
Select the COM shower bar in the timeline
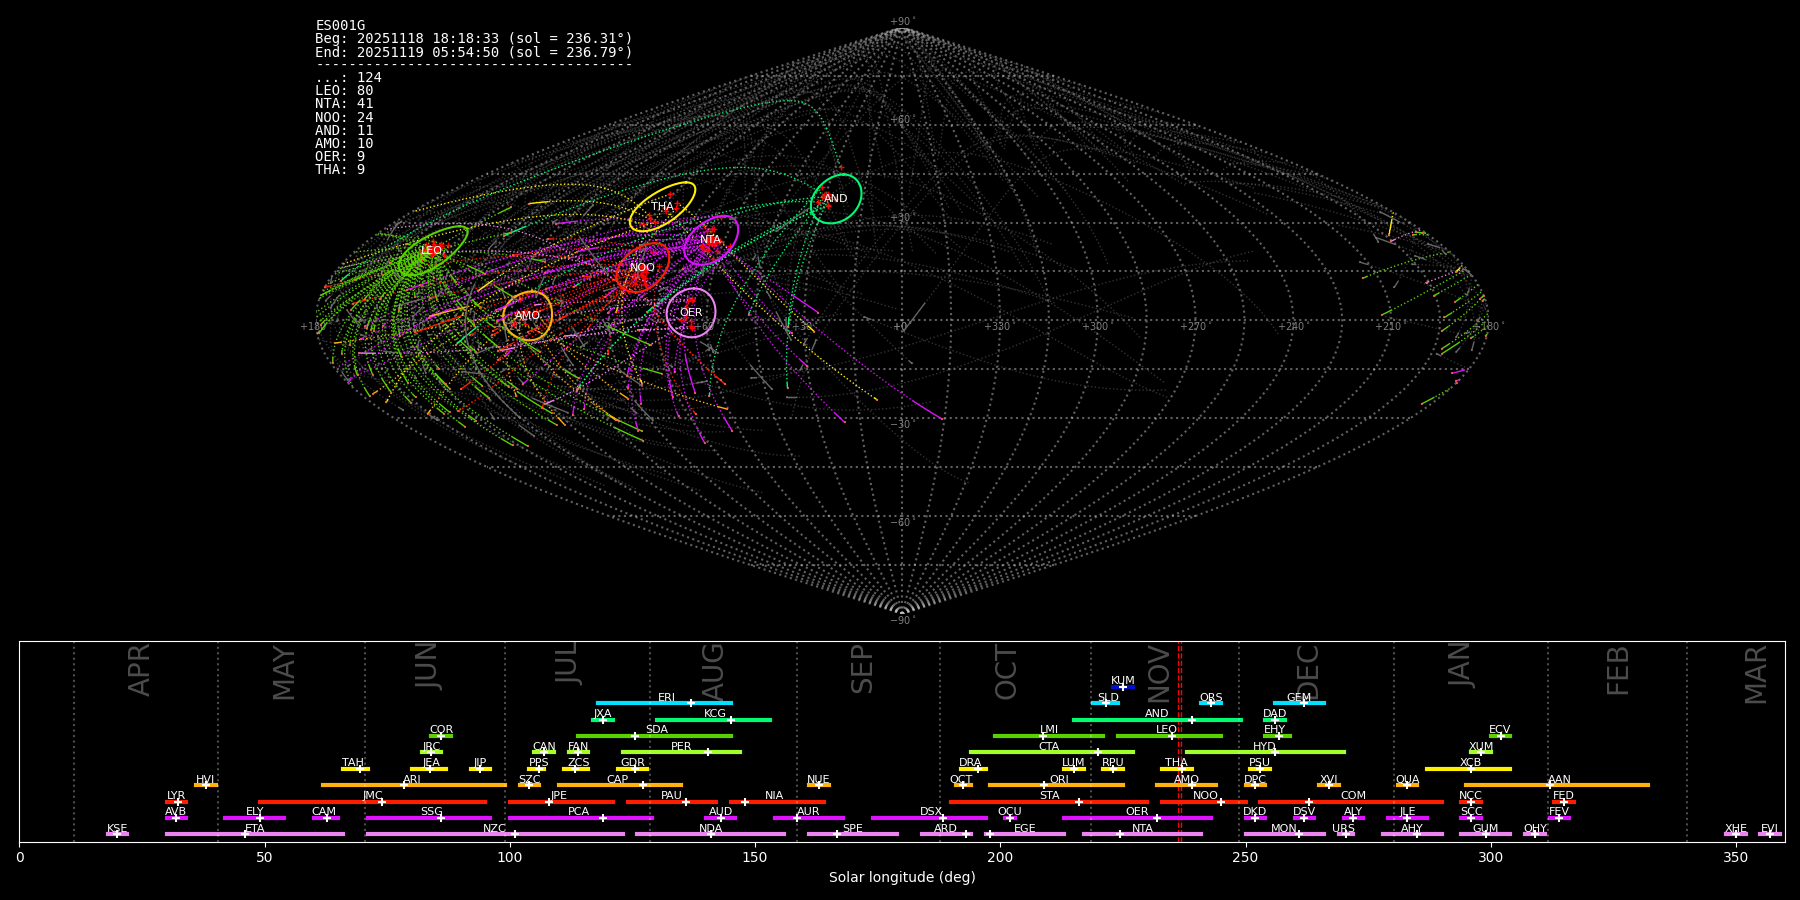coord(1353,802)
